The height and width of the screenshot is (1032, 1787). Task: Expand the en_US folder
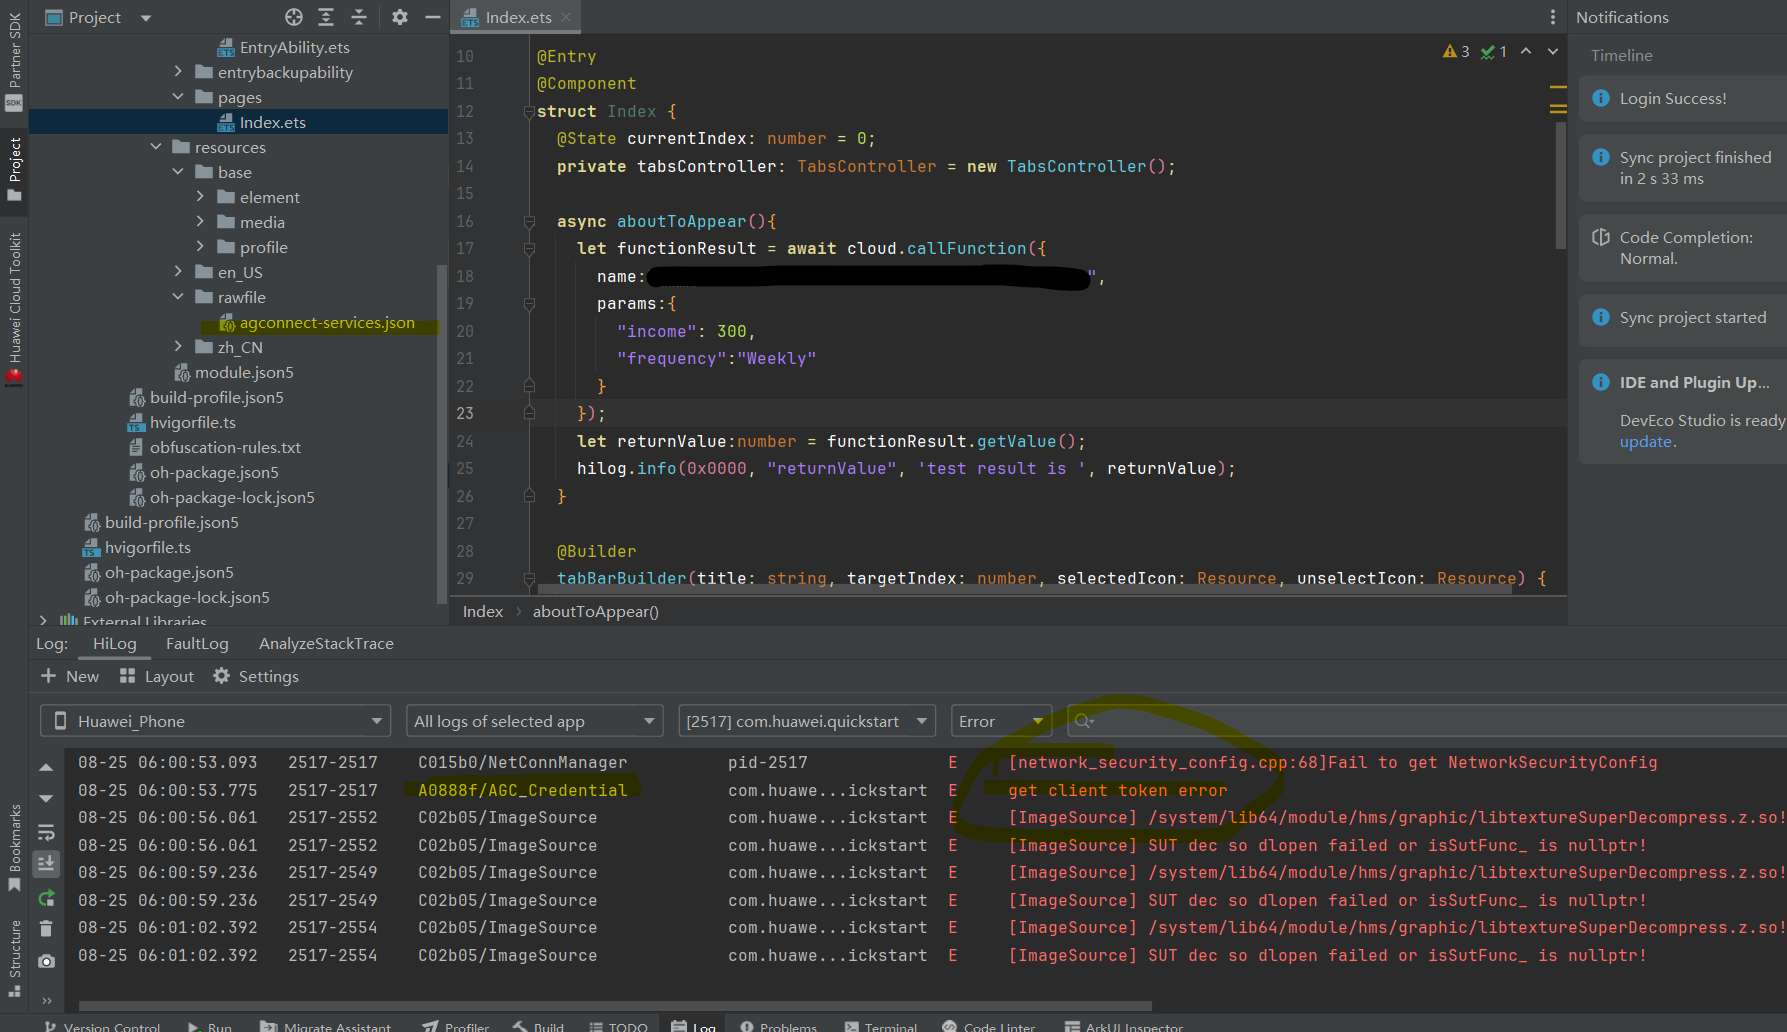click(x=178, y=272)
